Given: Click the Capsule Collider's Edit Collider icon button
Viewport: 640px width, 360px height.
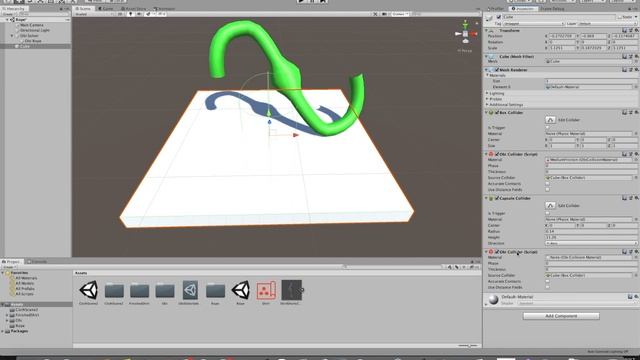Looking at the screenshot, I should (x=550, y=206).
